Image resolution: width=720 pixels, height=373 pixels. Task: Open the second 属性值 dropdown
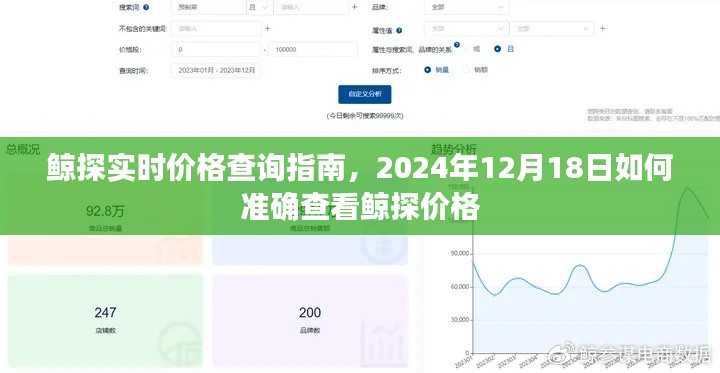pos(552,28)
